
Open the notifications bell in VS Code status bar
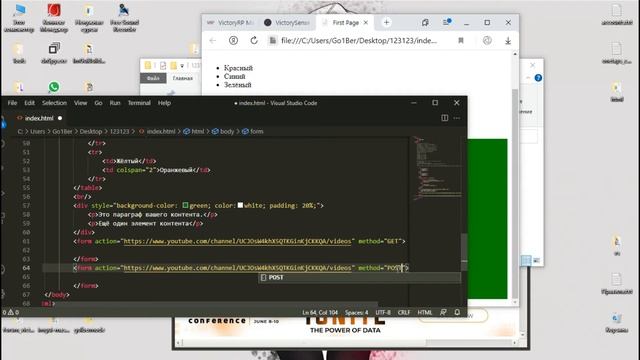(457, 312)
